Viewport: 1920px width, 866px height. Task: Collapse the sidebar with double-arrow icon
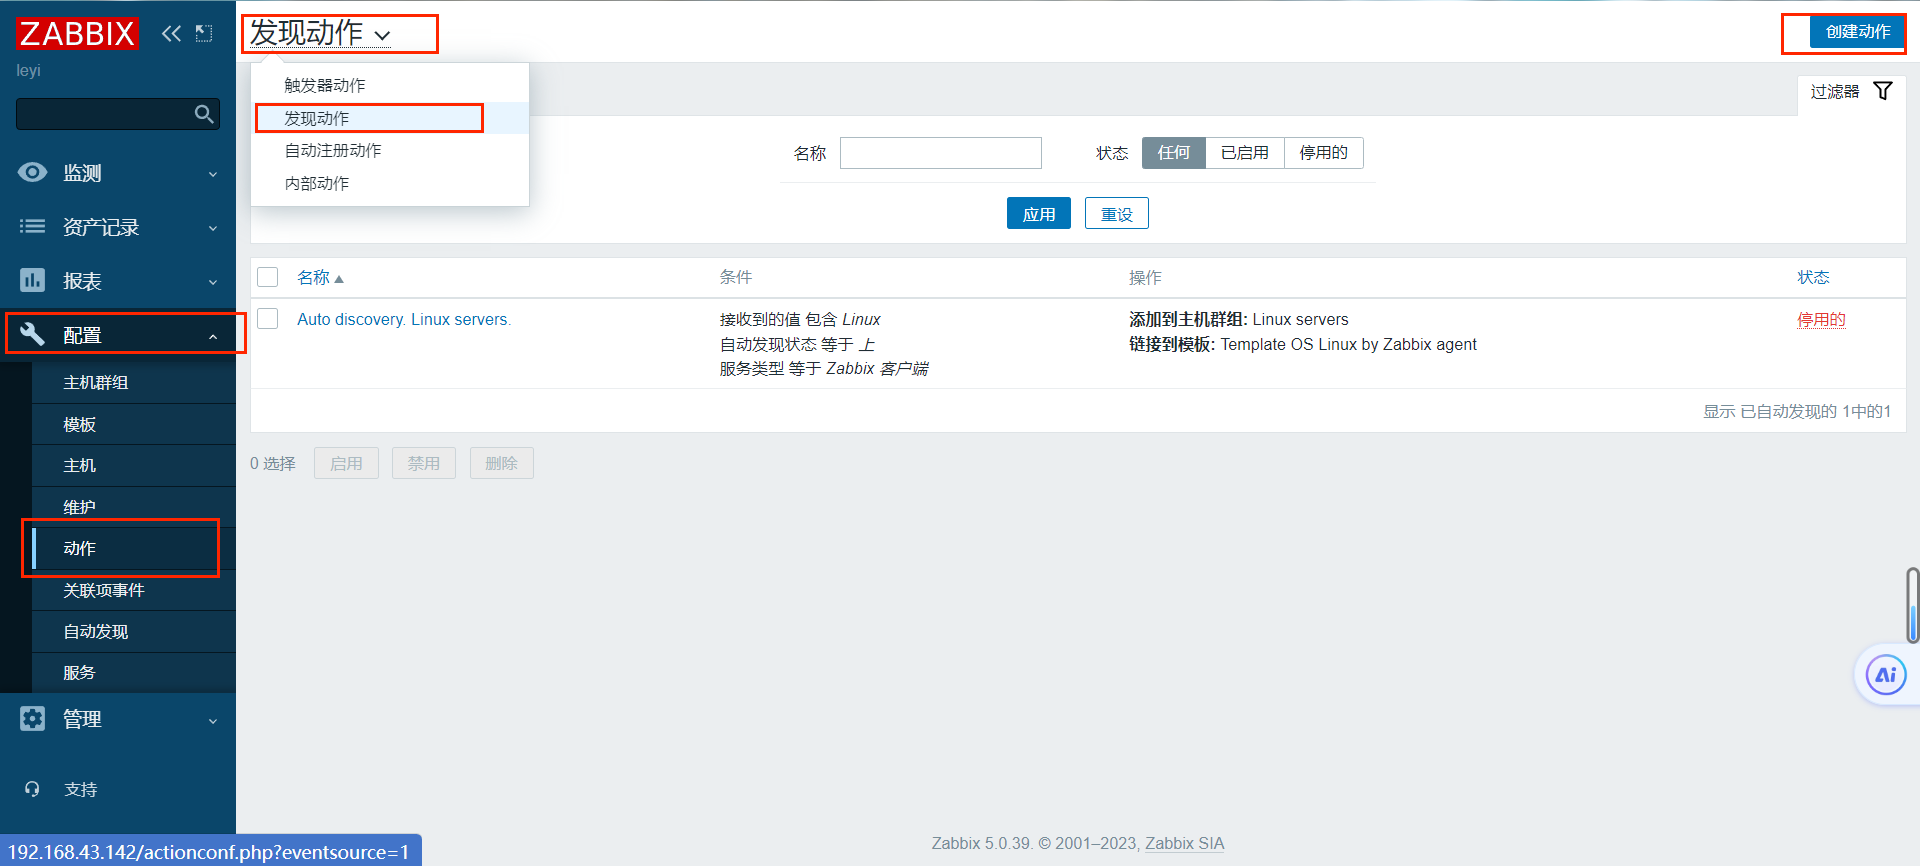tap(172, 33)
